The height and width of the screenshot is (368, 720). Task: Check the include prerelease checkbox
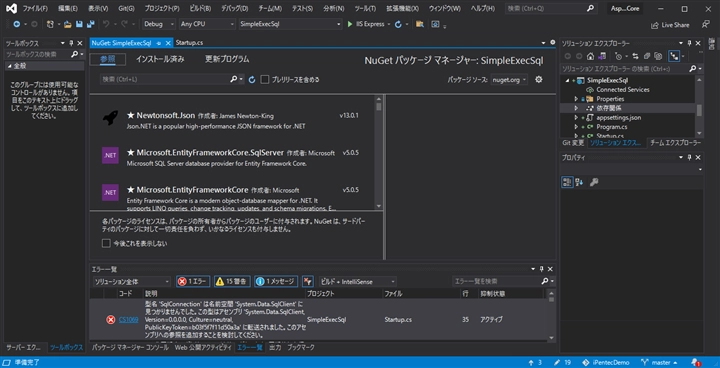[x=264, y=79]
